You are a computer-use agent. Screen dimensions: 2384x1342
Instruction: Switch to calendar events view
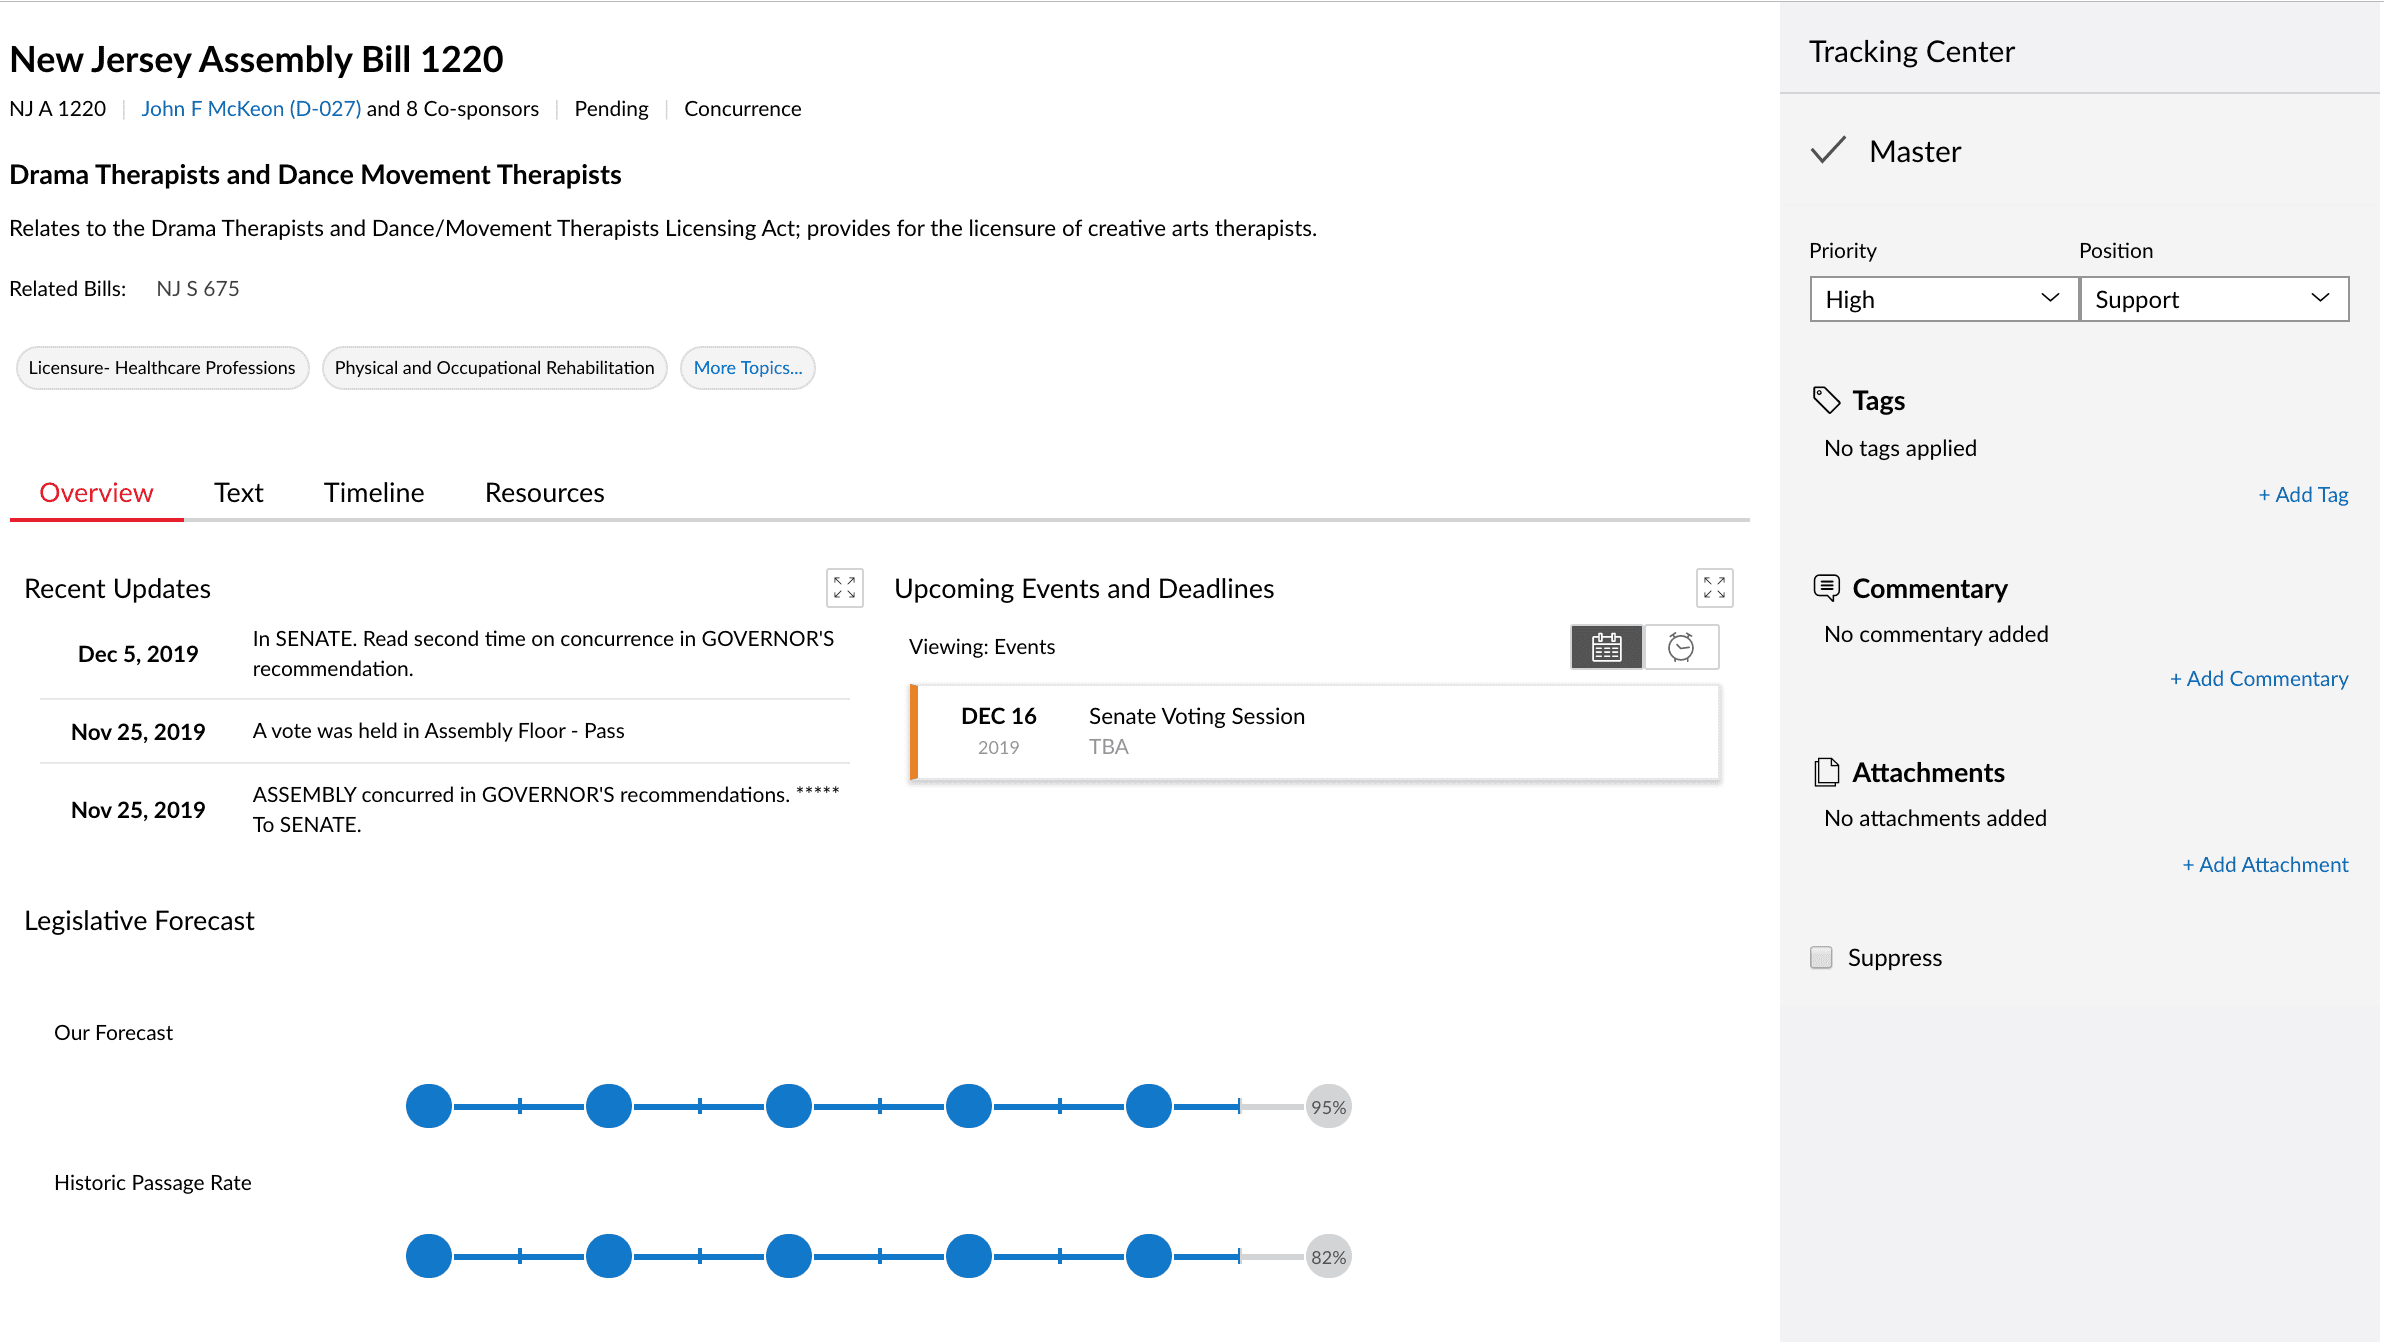pyautogui.click(x=1606, y=647)
